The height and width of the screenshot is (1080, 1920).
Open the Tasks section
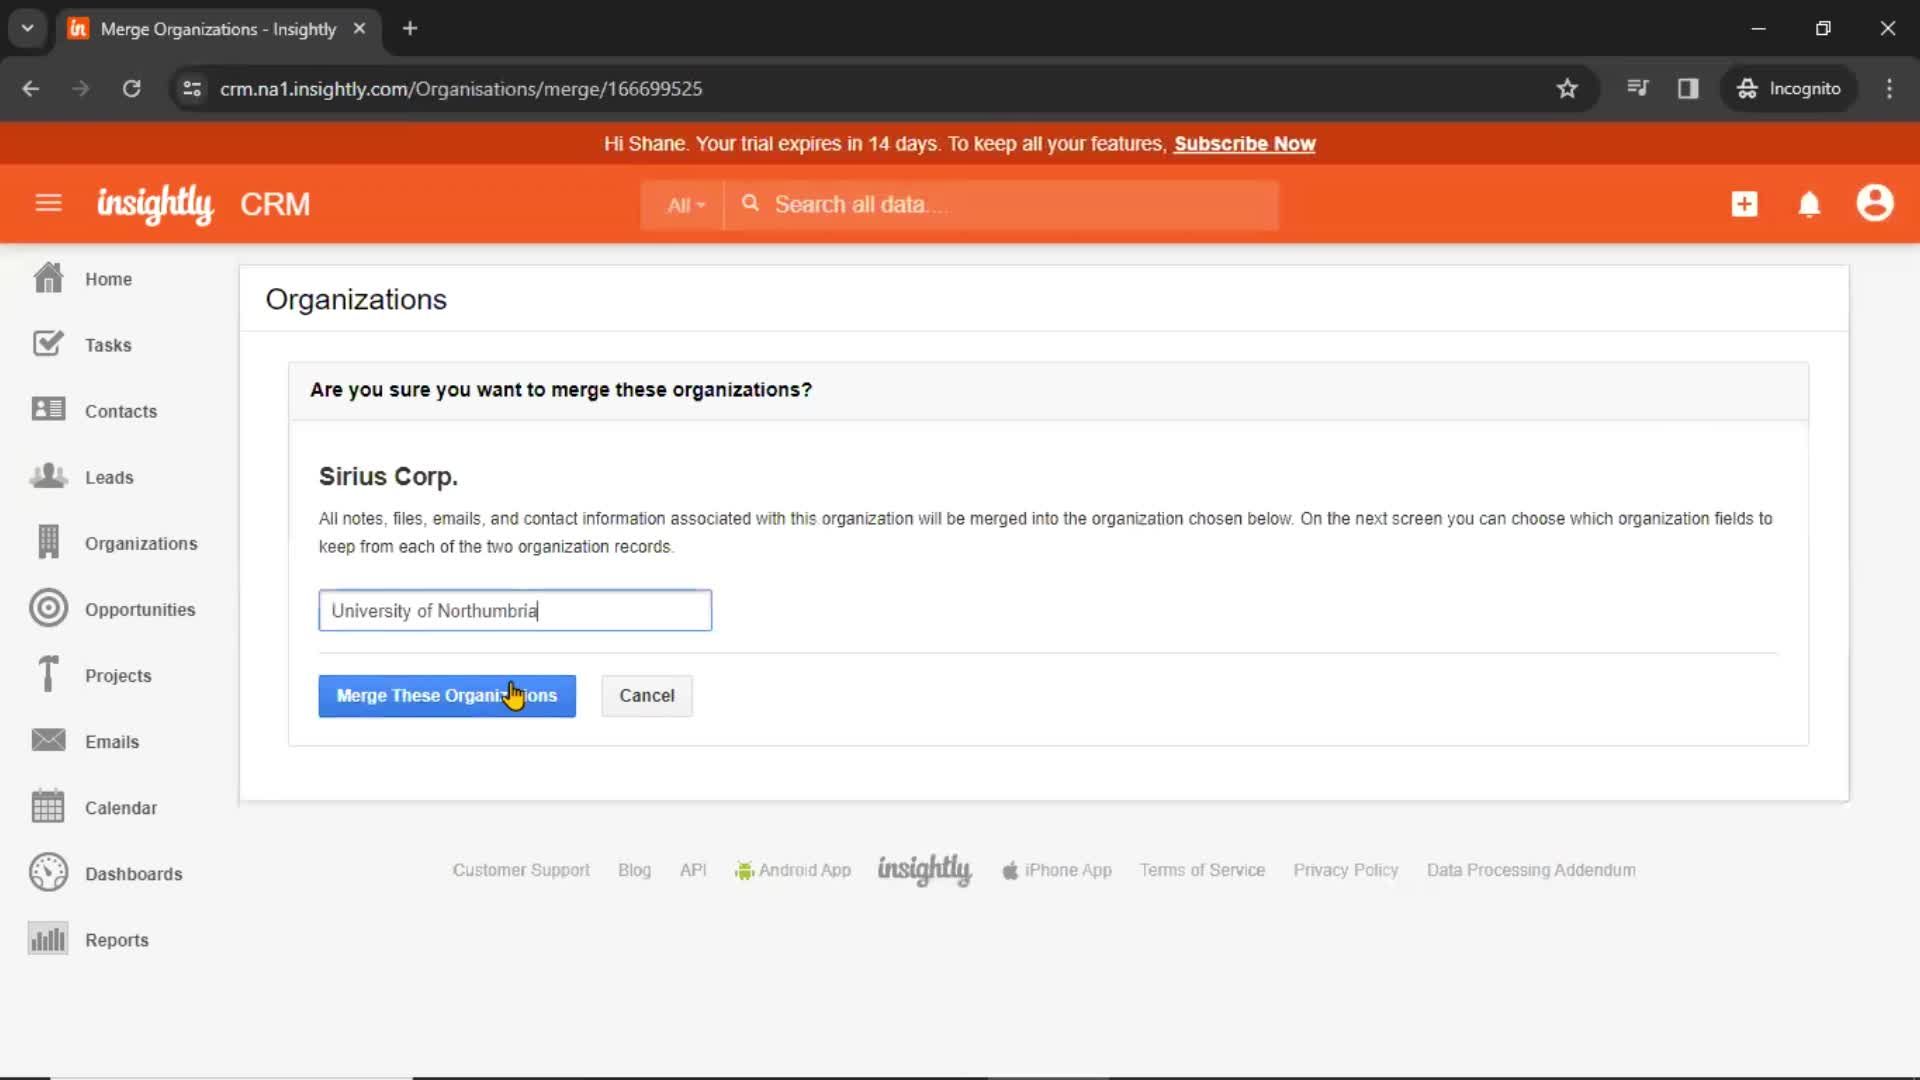click(x=107, y=344)
